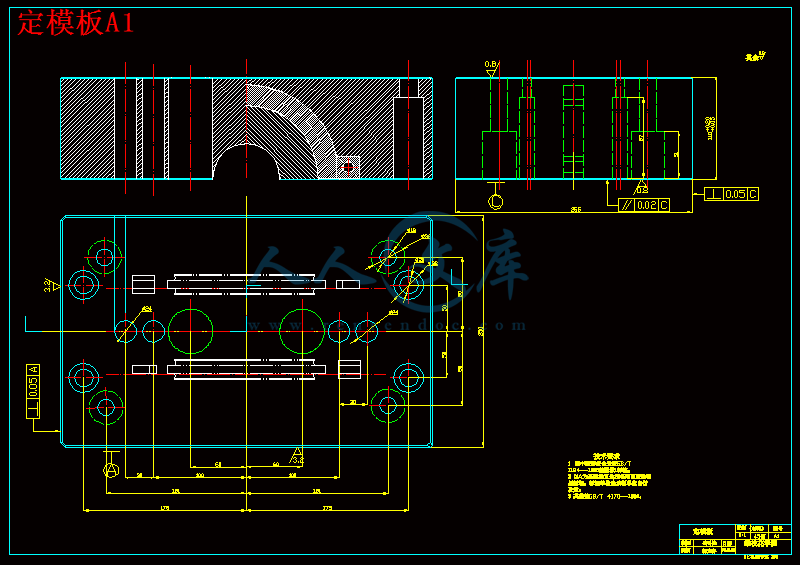Click the left large green circle at plate center
Screen dimensions: 800x565
[x=190, y=331]
